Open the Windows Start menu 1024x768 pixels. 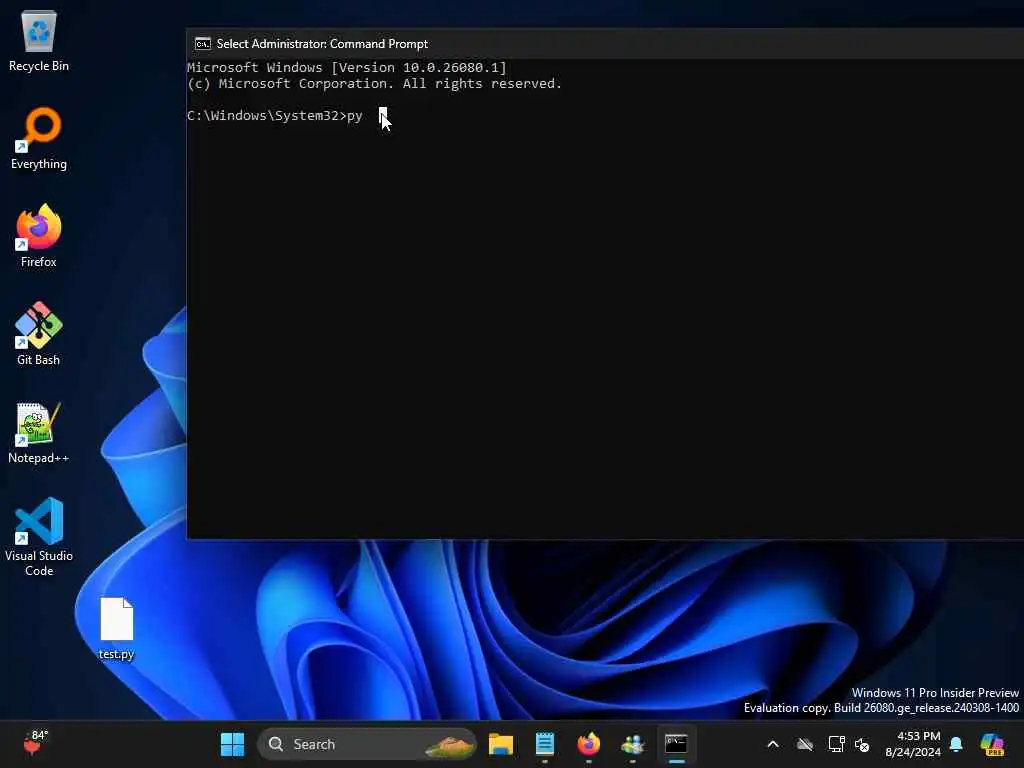[x=232, y=744]
